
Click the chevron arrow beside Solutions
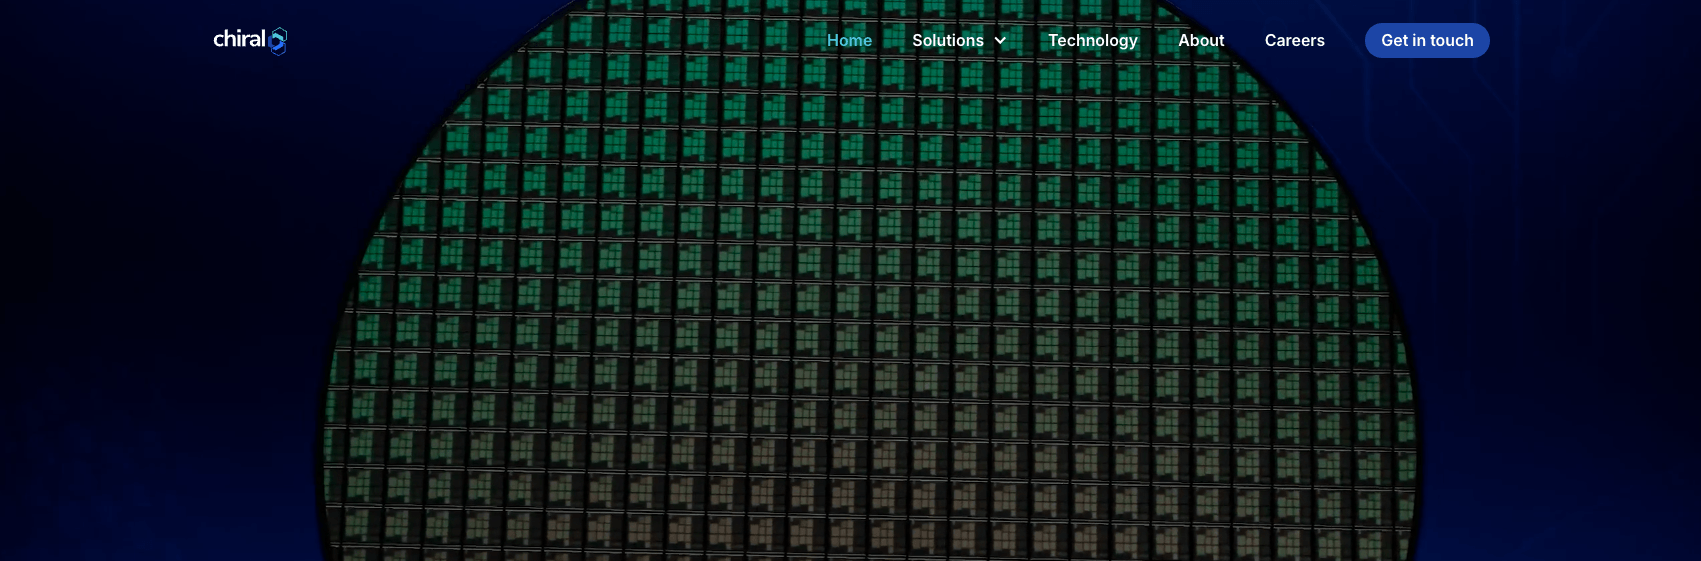tap(1000, 40)
